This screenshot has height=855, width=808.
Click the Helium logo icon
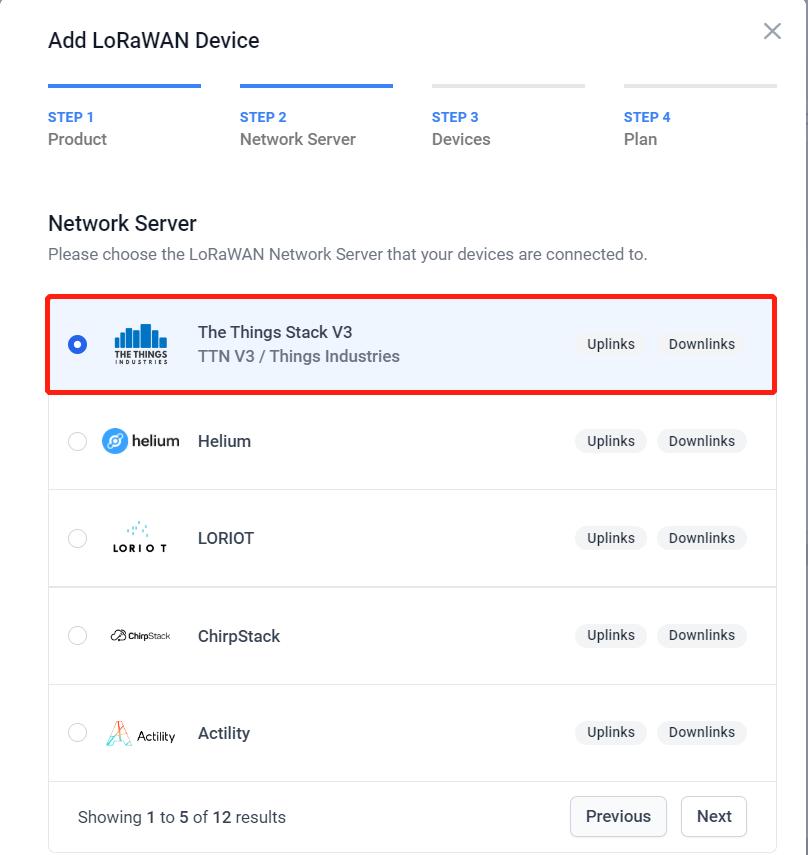[141, 441]
